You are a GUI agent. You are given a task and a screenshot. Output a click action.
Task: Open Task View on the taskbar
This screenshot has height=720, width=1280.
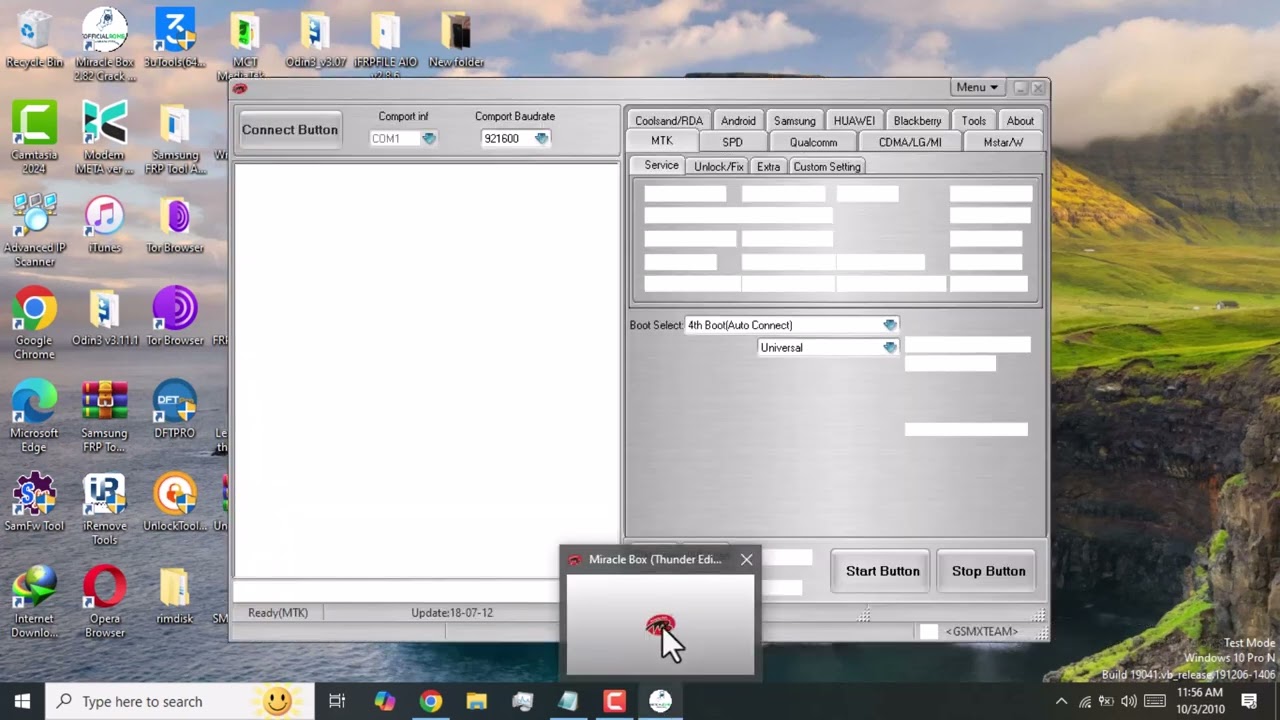[337, 701]
